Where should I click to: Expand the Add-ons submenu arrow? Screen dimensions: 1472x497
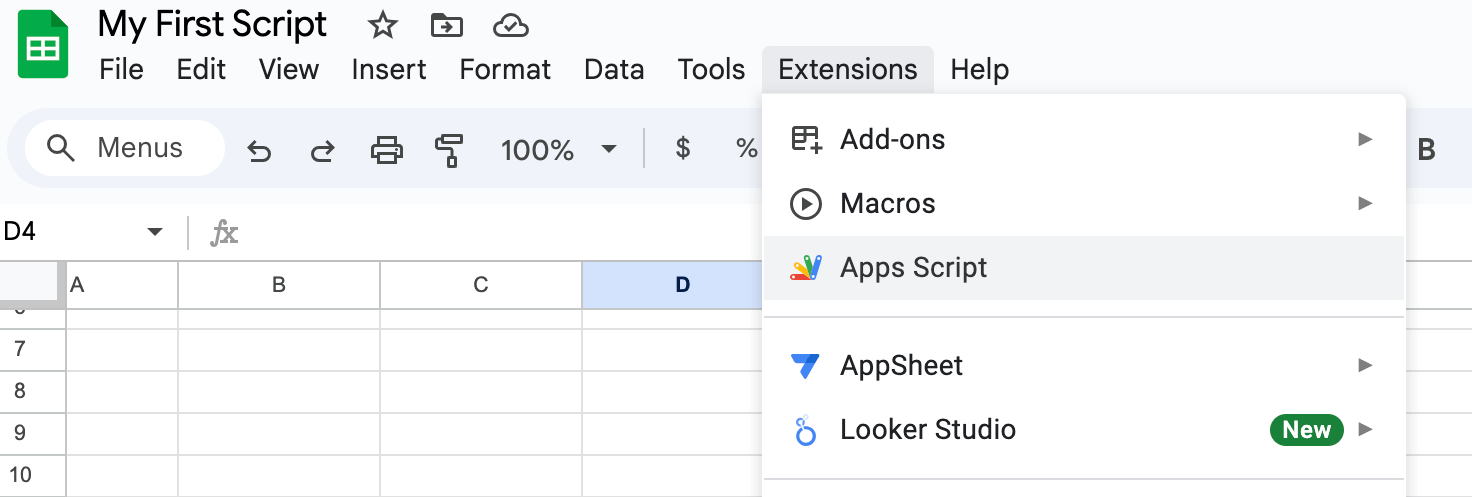click(x=1365, y=140)
